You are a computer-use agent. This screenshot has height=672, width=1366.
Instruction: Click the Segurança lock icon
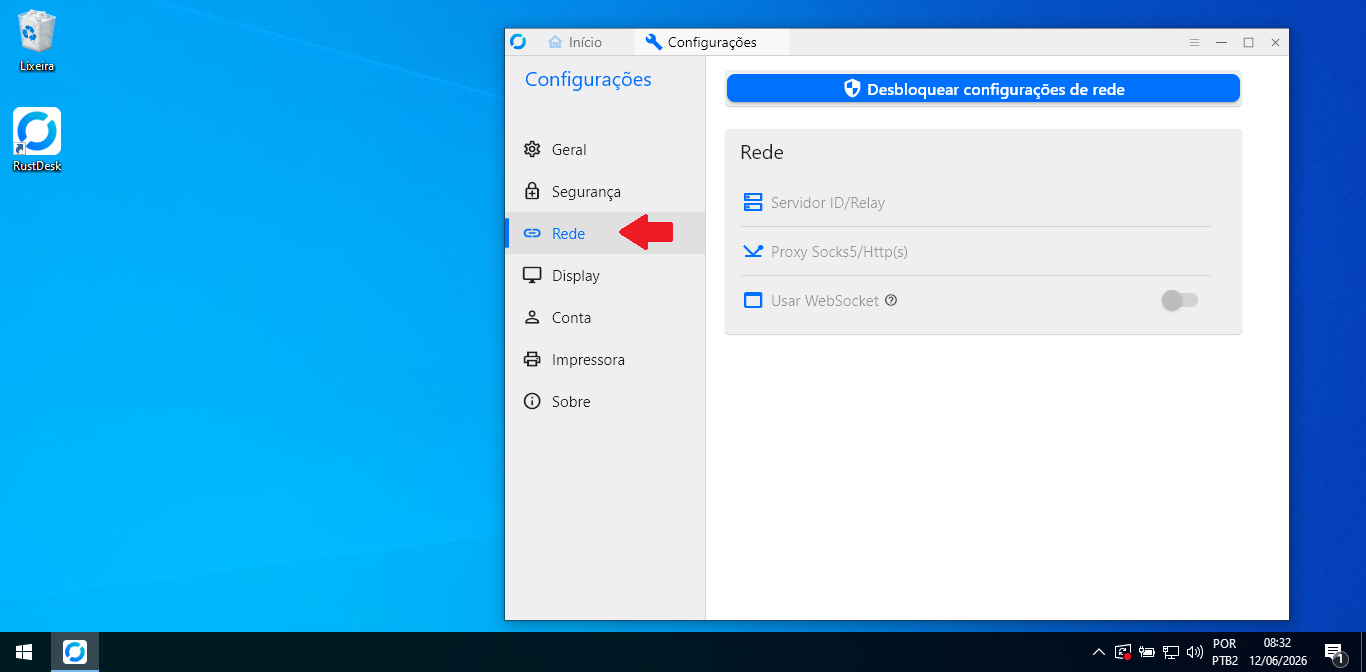coord(532,191)
